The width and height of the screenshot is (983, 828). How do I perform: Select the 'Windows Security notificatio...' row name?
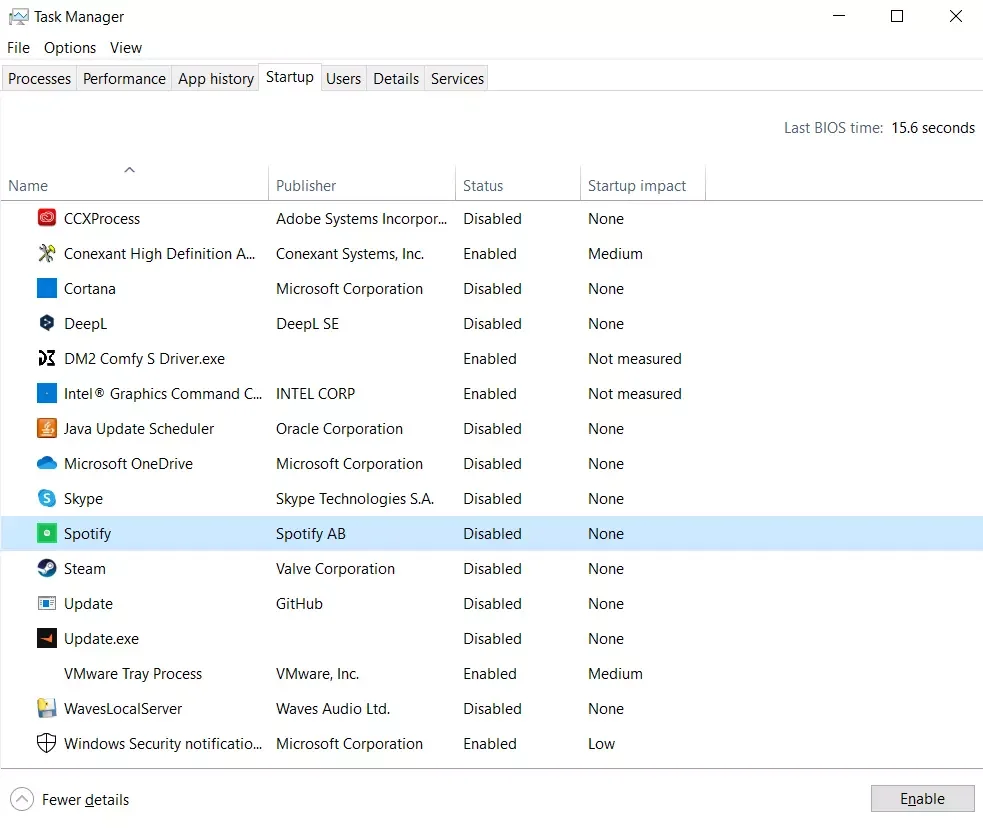tap(163, 744)
